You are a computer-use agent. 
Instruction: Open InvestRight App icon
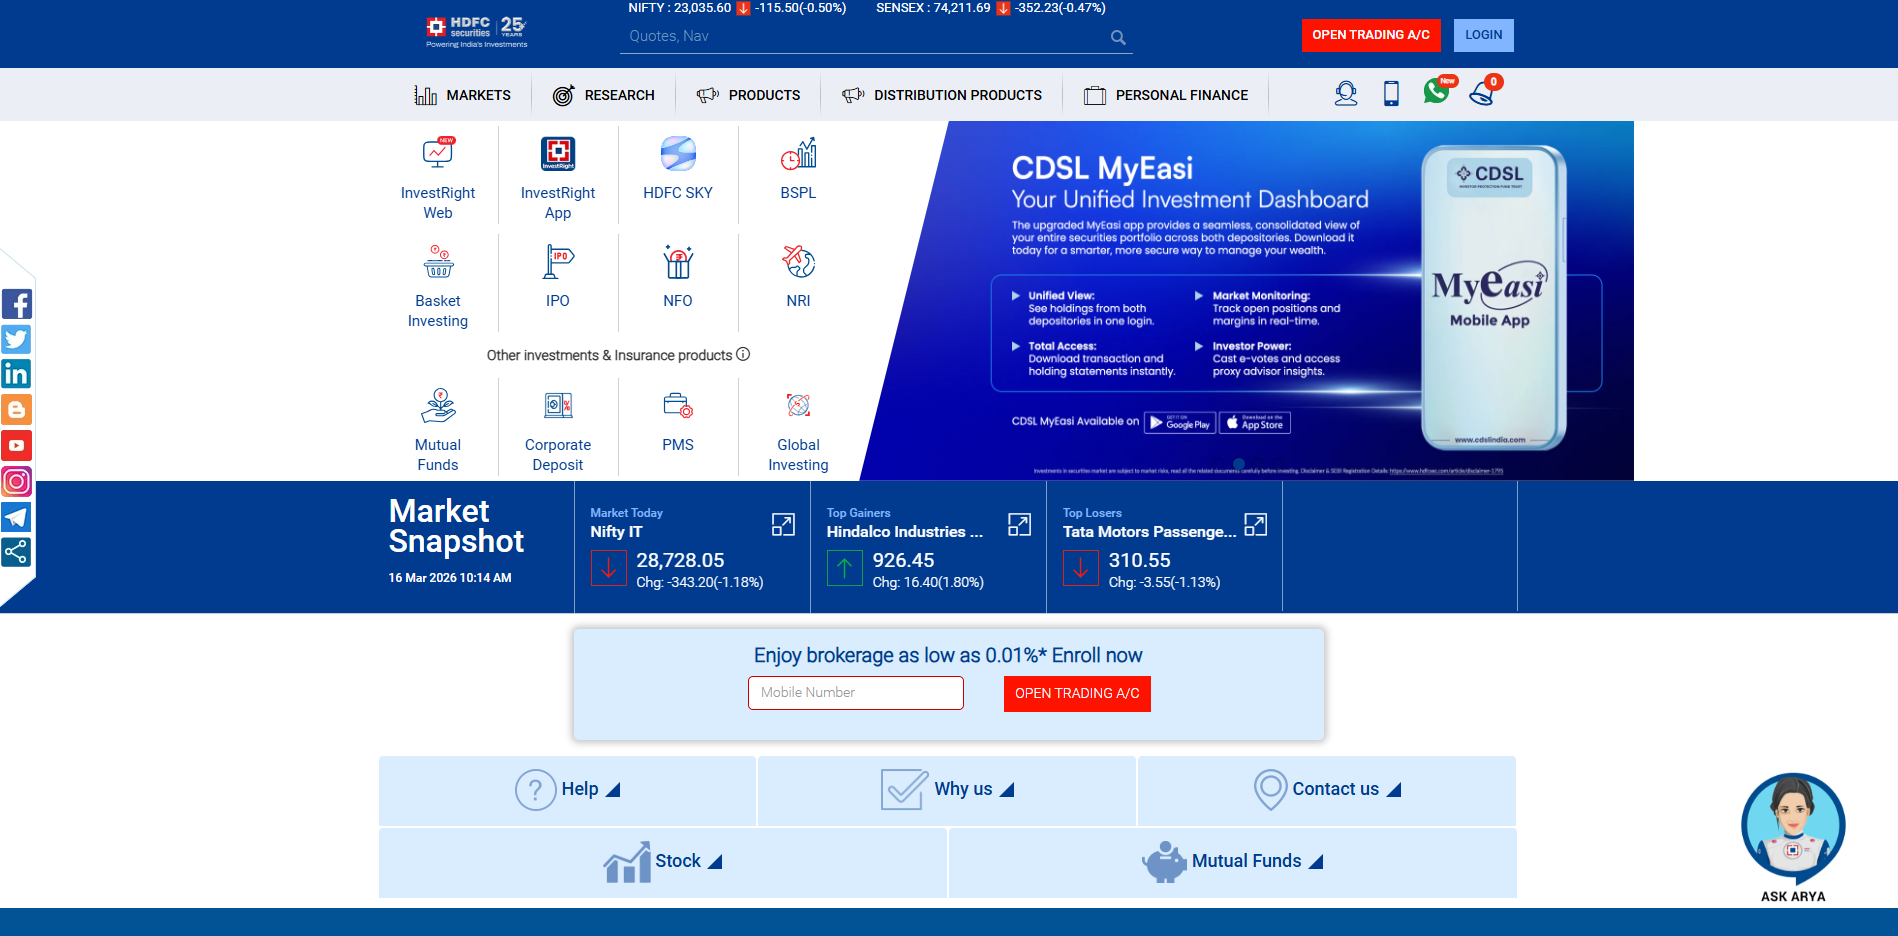pos(558,154)
